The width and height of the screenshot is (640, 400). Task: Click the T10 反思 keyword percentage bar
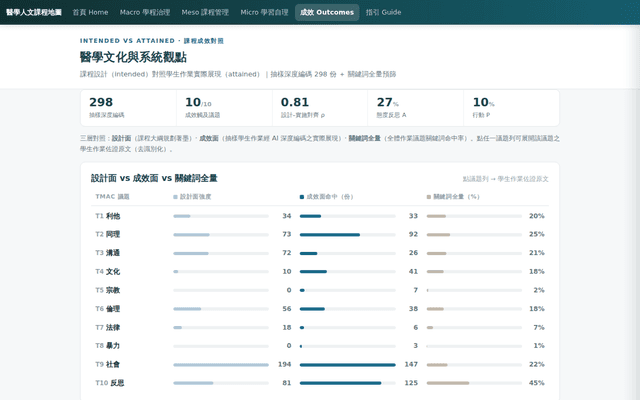click(x=474, y=383)
